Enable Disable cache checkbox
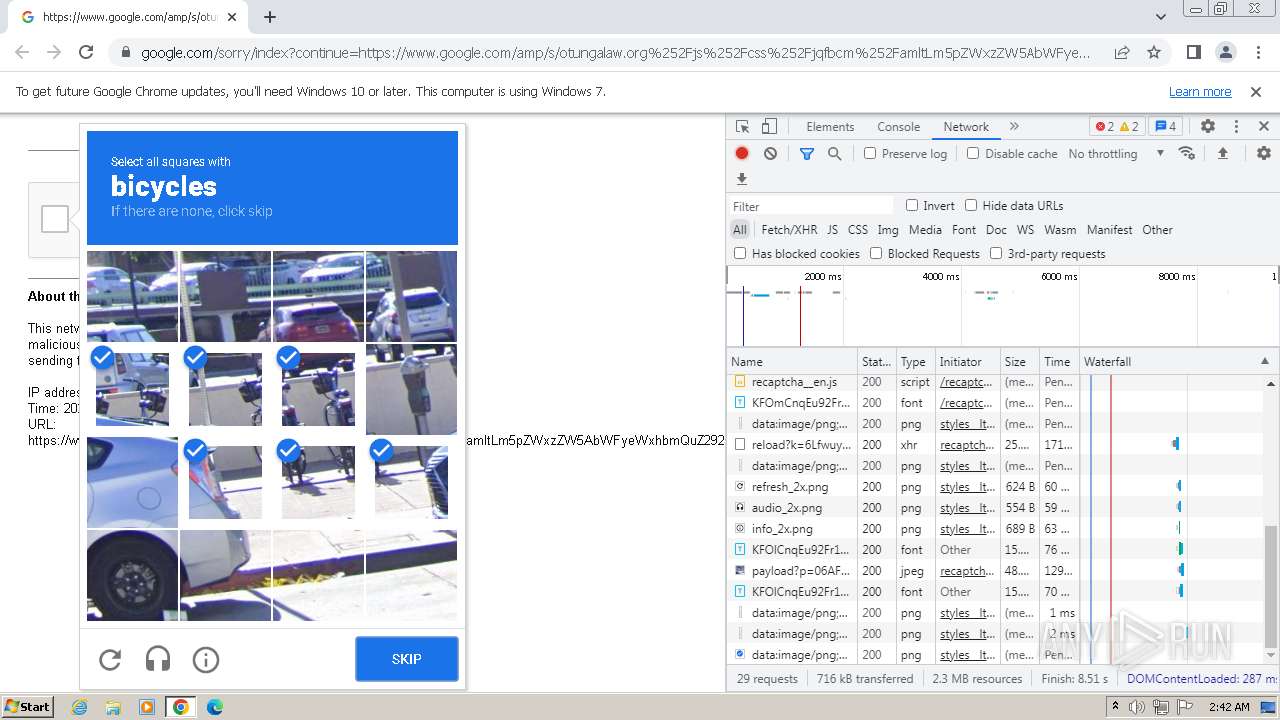Image resolution: width=1280 pixels, height=720 pixels. coord(973,154)
